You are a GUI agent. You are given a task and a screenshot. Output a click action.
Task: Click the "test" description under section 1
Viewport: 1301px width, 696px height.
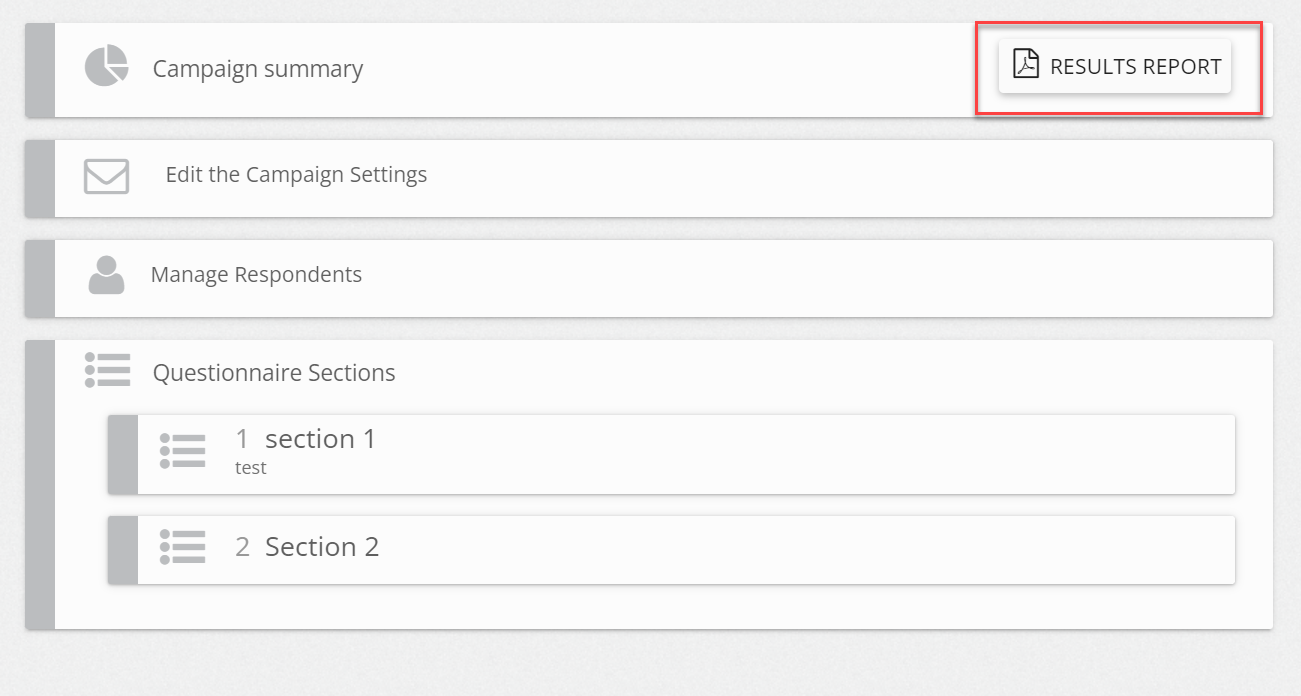point(251,467)
